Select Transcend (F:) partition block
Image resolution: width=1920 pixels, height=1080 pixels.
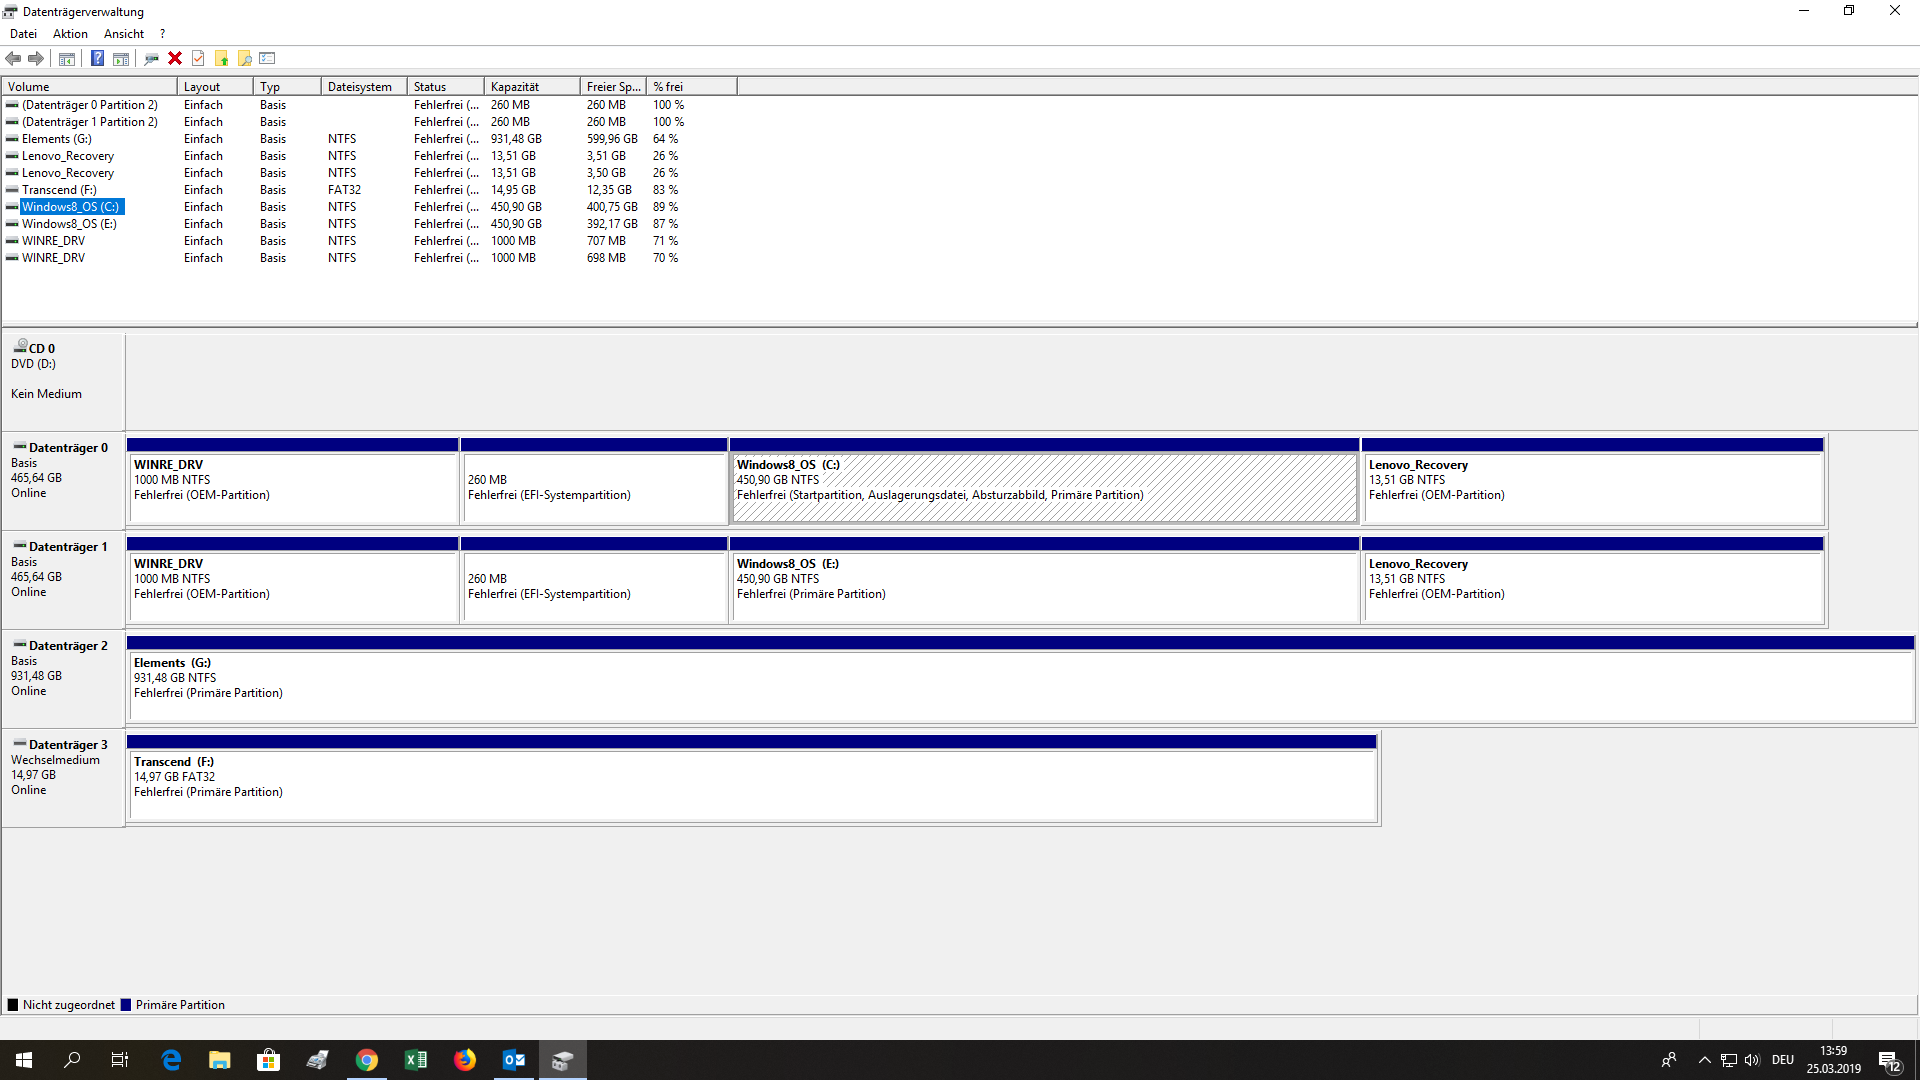pos(752,786)
